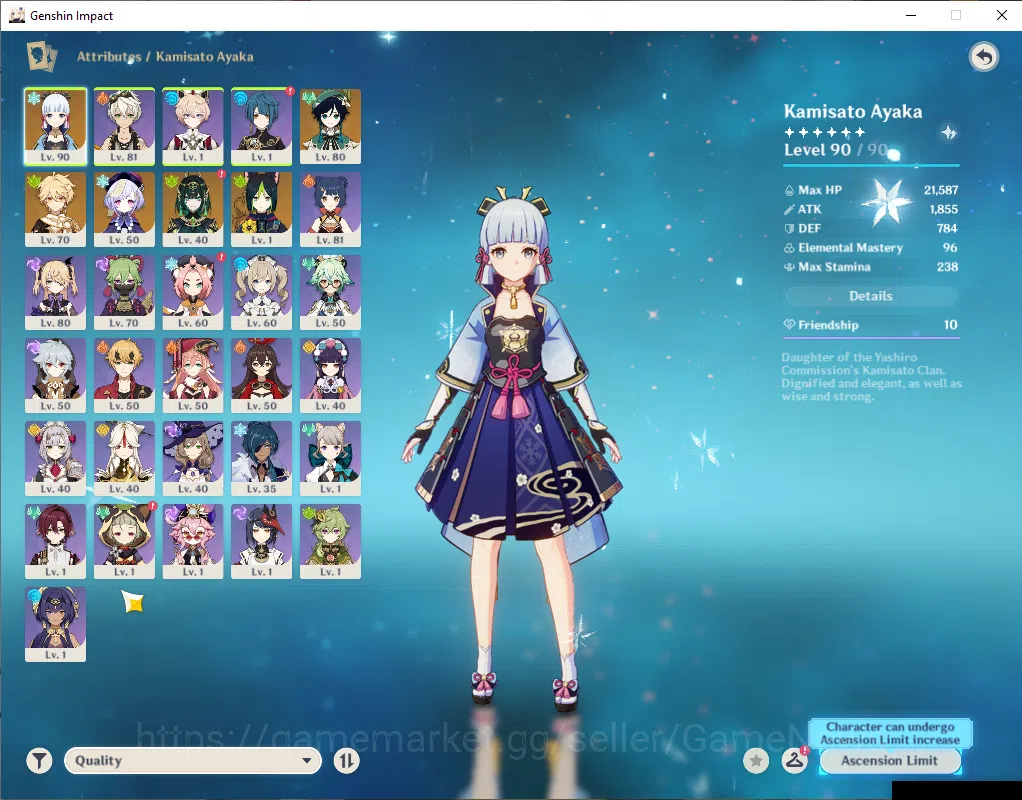Select the blond Traveler Lv. 70 portrait
Screen dimensions: 1022x800
coord(55,209)
